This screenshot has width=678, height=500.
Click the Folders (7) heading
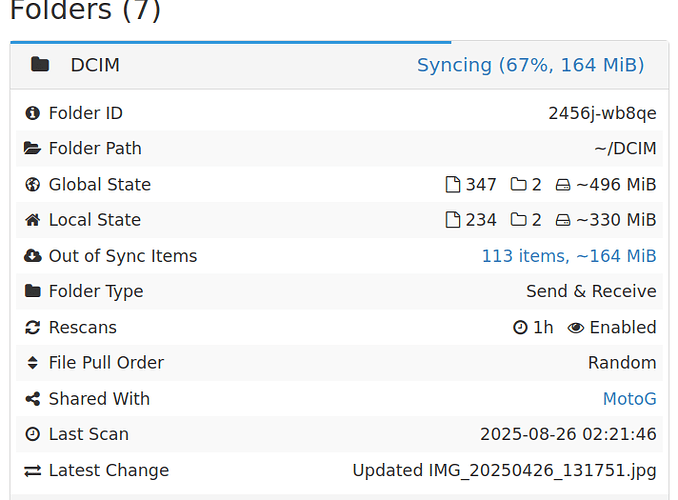(x=85, y=12)
